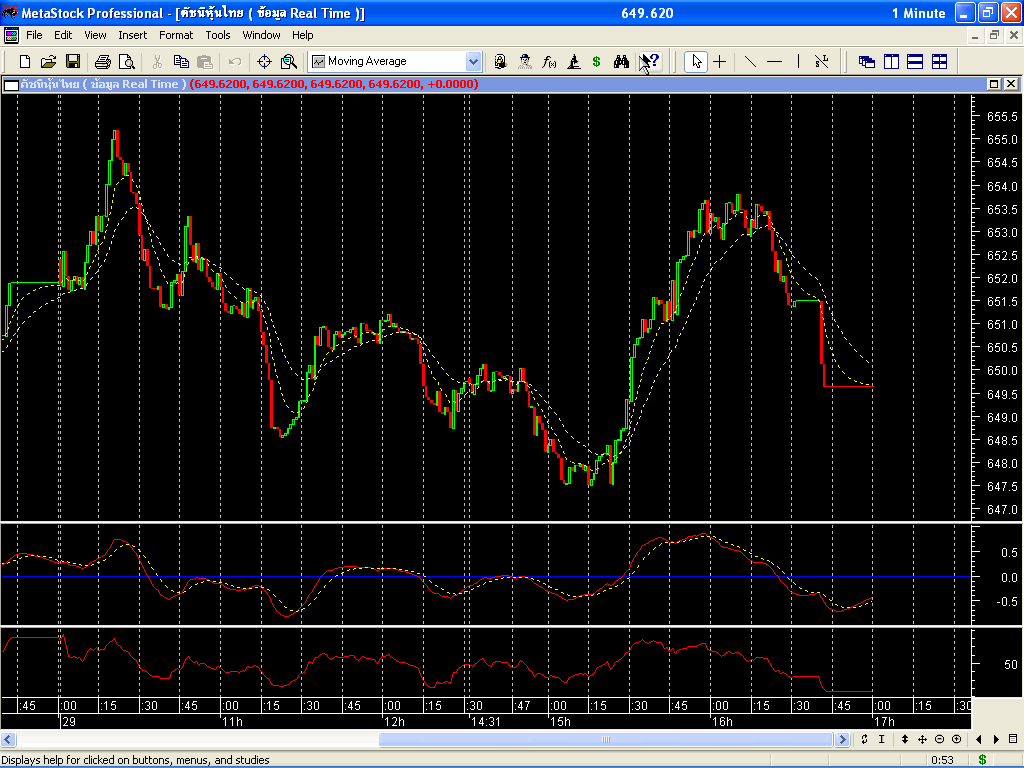Open the Window menu
Screen dimensions: 1024x768
coord(261,35)
